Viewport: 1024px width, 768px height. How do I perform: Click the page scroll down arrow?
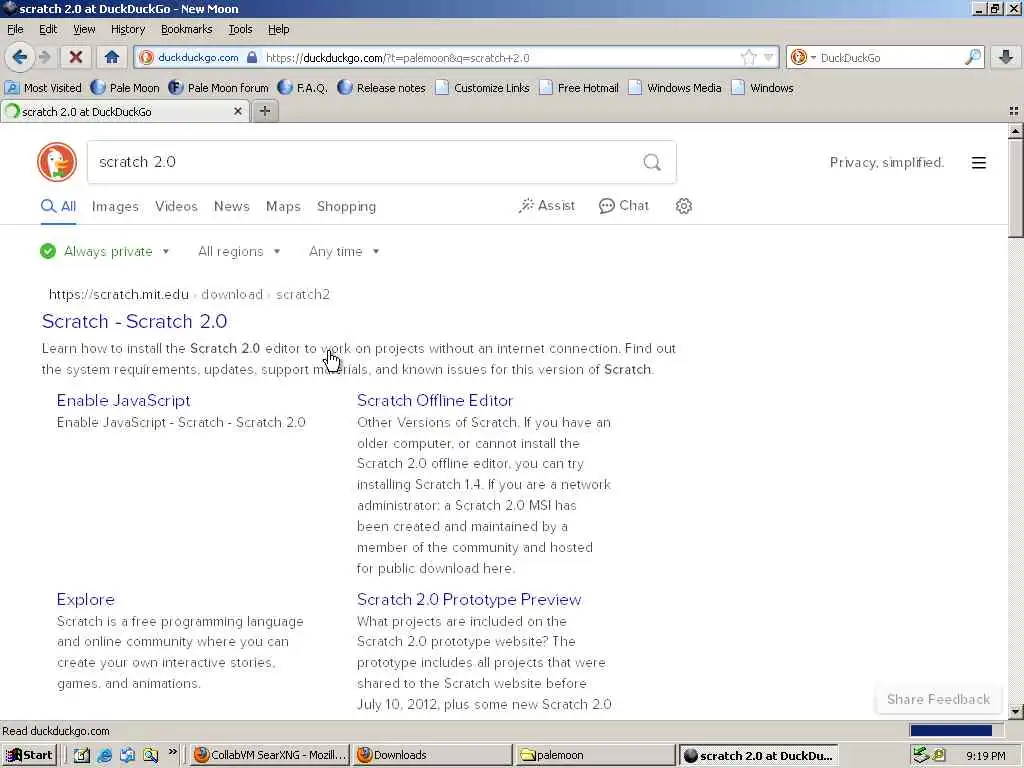point(1016,711)
